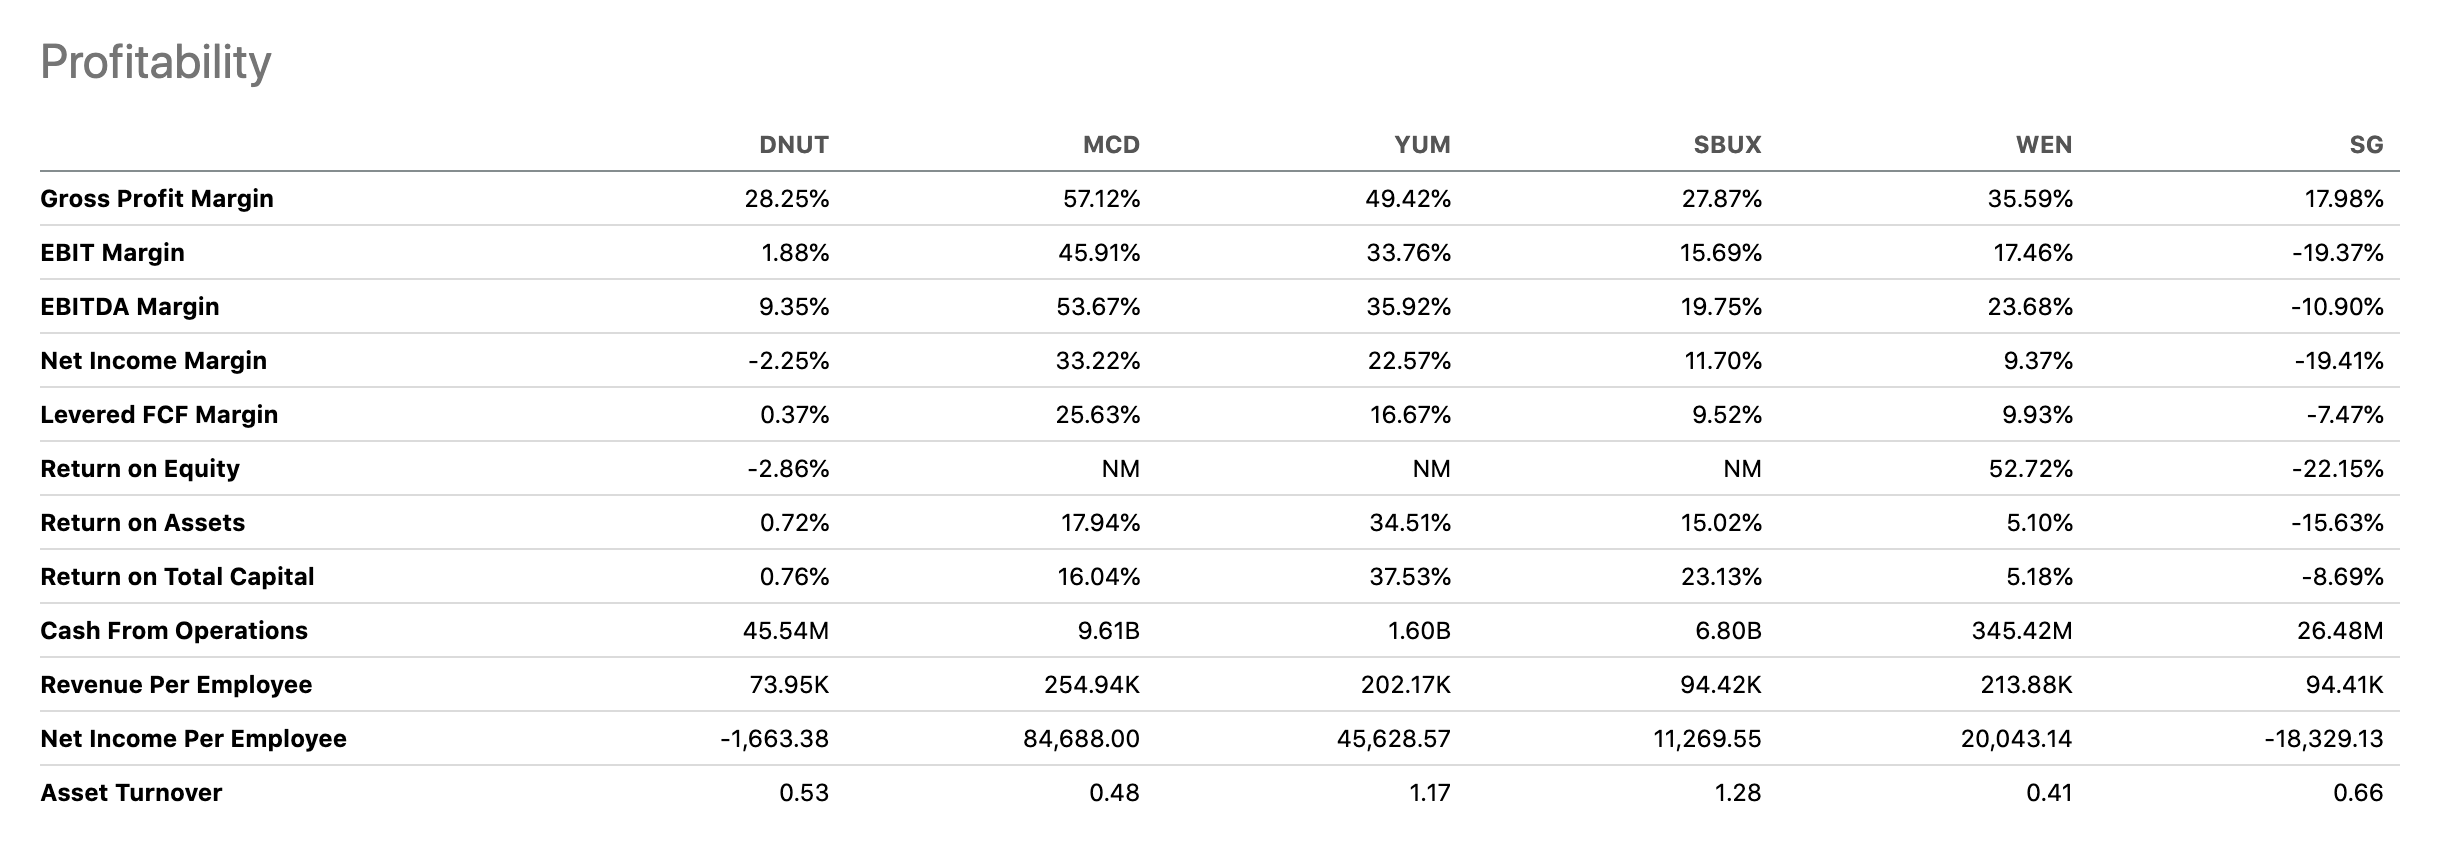Select the Net Income Margin row label
Viewport: 2442px width, 858px height.
click(154, 361)
